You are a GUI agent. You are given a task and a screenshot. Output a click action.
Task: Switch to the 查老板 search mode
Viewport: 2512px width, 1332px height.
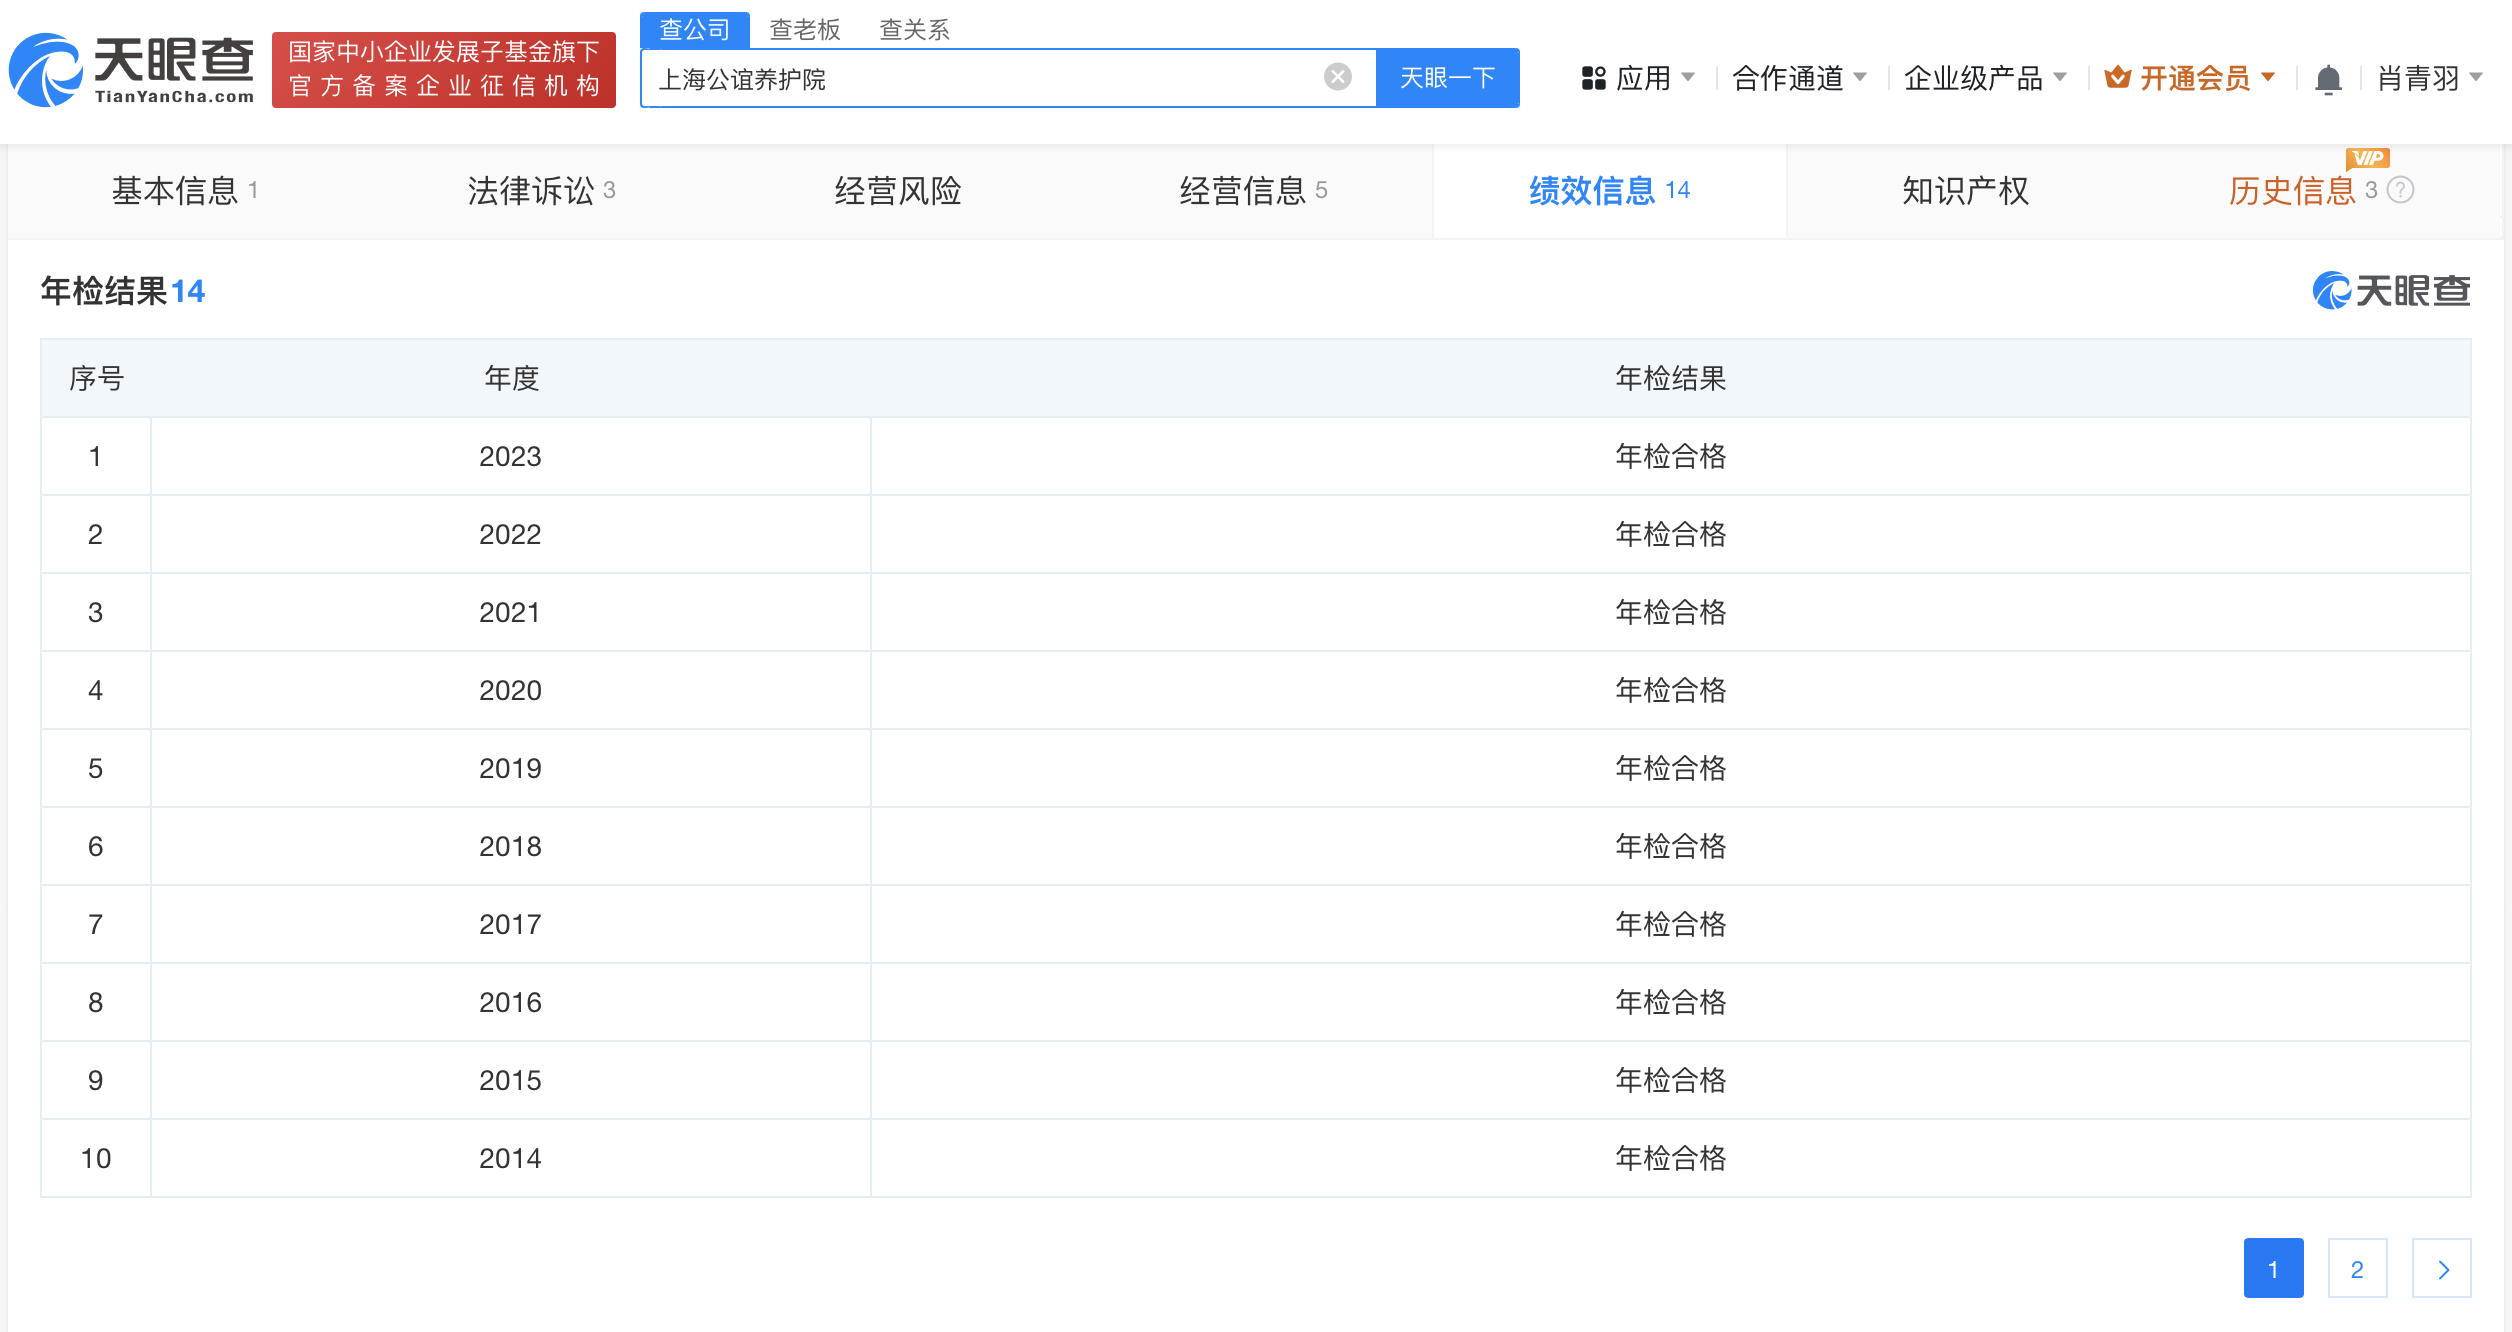(x=803, y=30)
